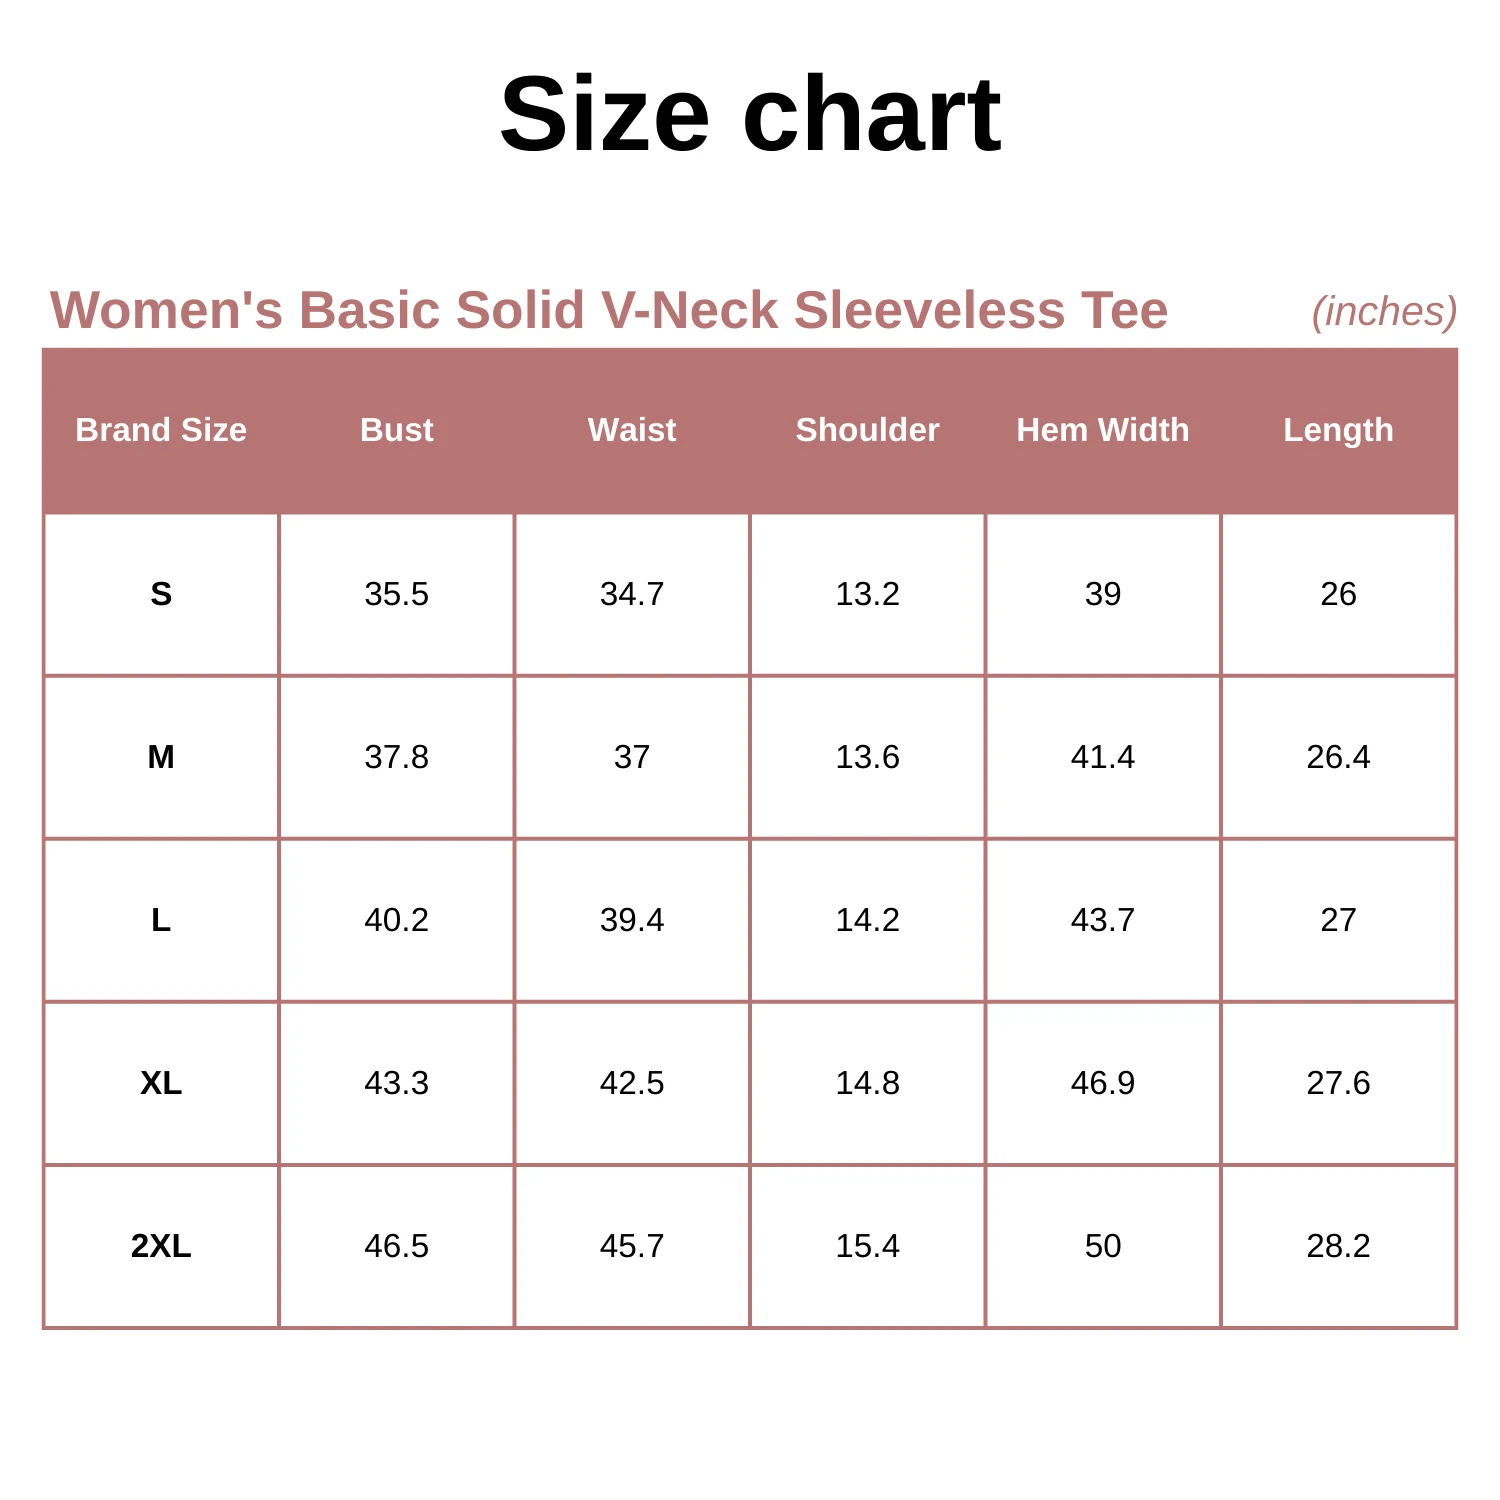
Task: Click the 14.8 shoulder value cell
Action: [x=868, y=1083]
